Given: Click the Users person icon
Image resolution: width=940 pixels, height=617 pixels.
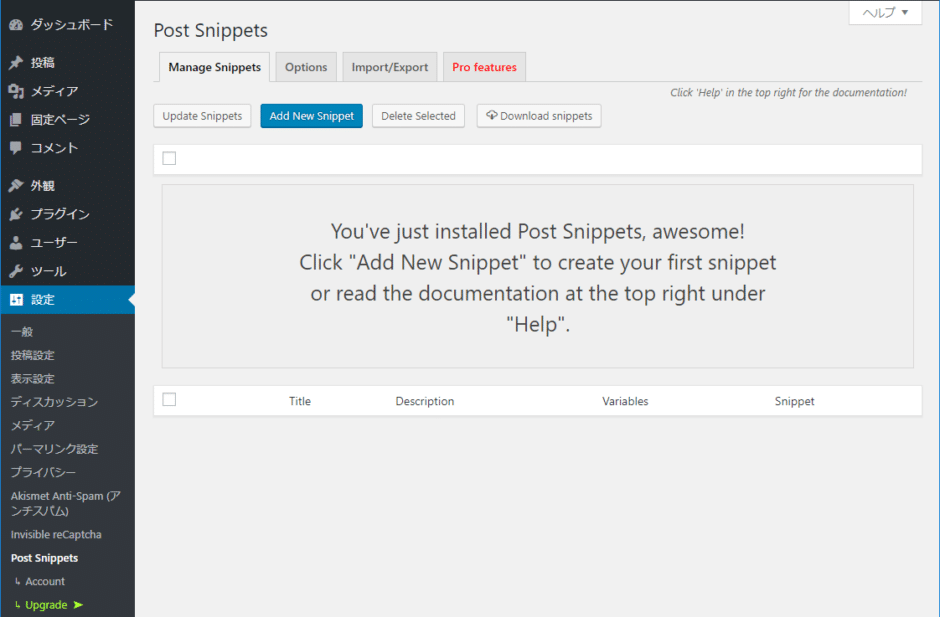Looking at the screenshot, I should [16, 243].
